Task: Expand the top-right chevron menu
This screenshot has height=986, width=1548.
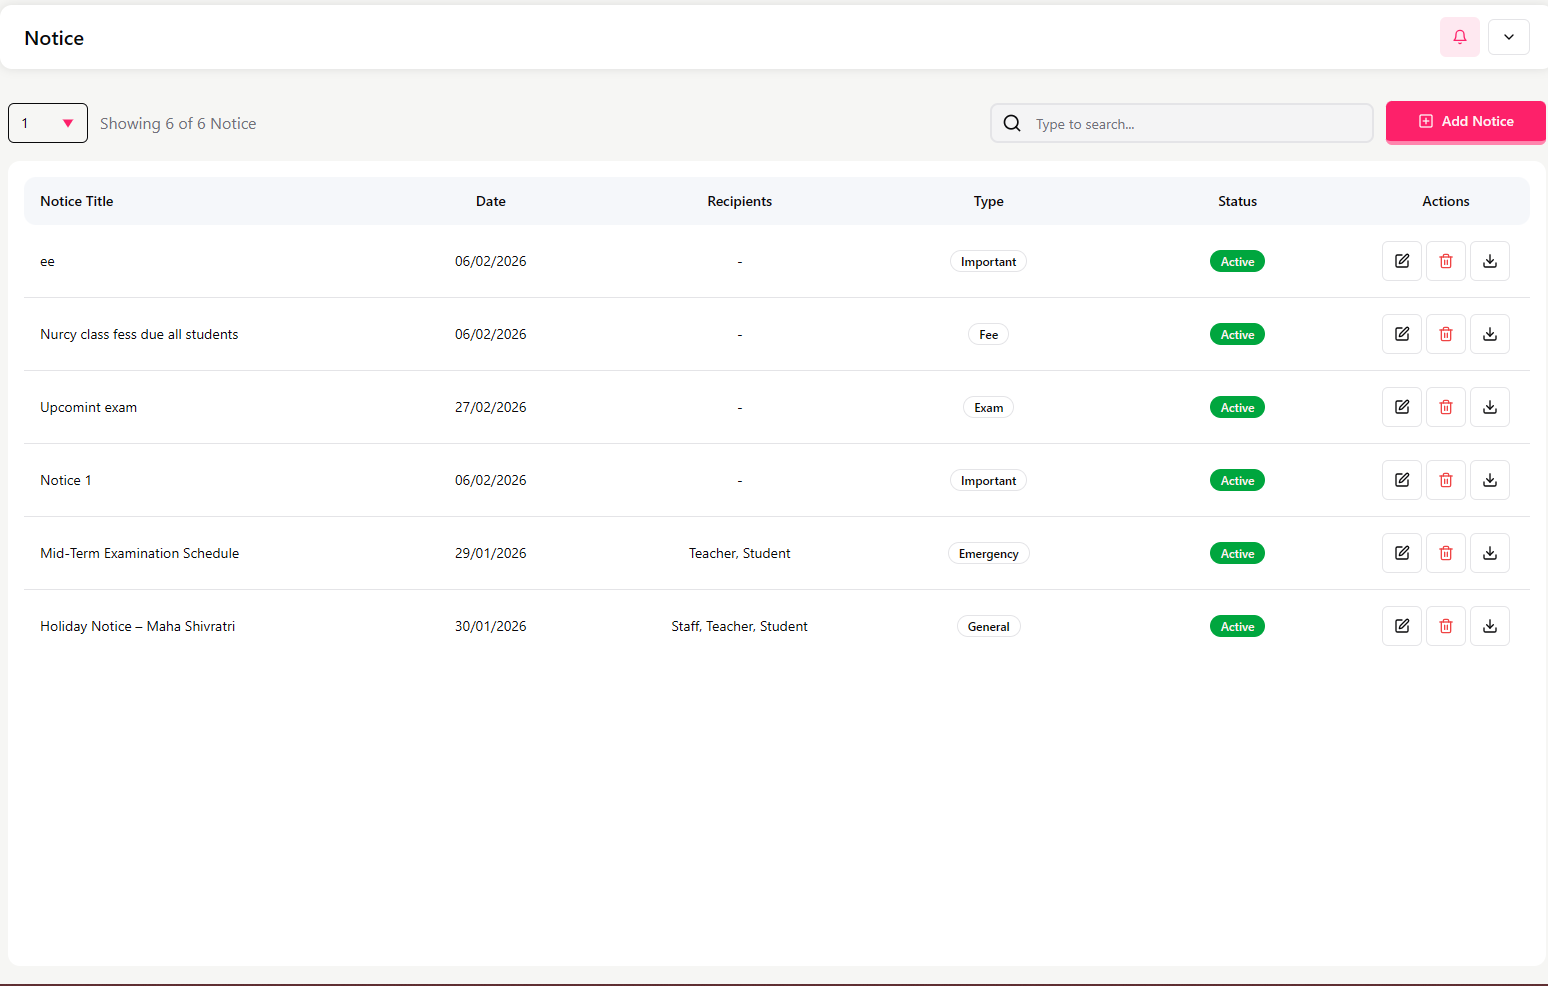Action: pos(1508,37)
